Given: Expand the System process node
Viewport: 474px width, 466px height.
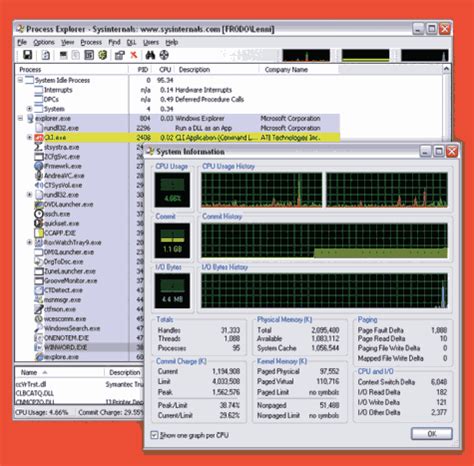Looking at the screenshot, I should coord(29,109).
